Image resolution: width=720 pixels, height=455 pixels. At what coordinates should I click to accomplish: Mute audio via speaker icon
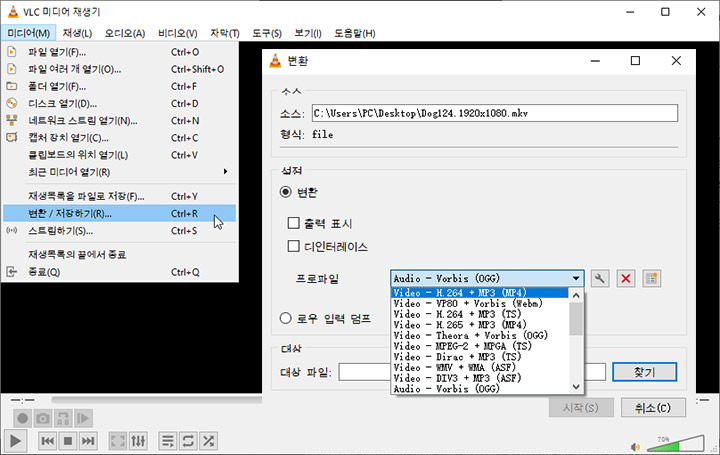point(636,447)
